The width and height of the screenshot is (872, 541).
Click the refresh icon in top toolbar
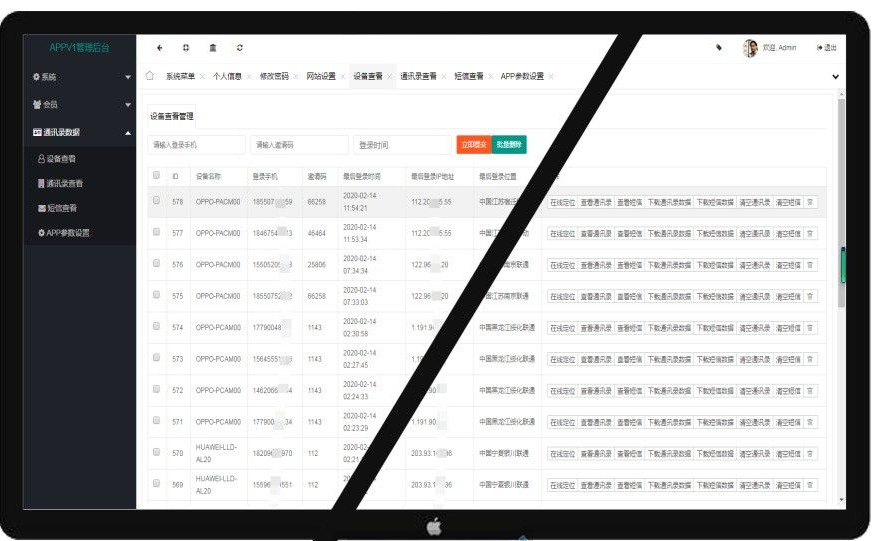click(x=239, y=48)
